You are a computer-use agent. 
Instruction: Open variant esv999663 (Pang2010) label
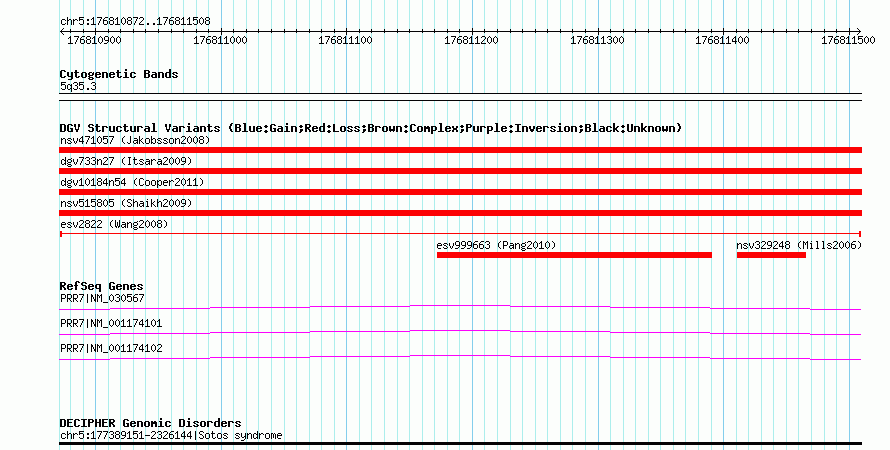(x=496, y=245)
